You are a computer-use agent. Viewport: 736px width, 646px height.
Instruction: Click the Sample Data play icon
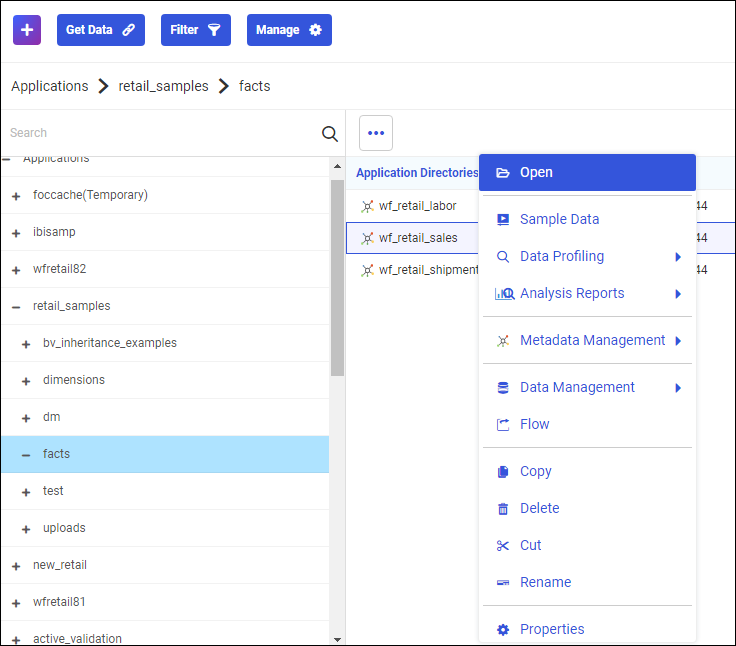[503, 220]
